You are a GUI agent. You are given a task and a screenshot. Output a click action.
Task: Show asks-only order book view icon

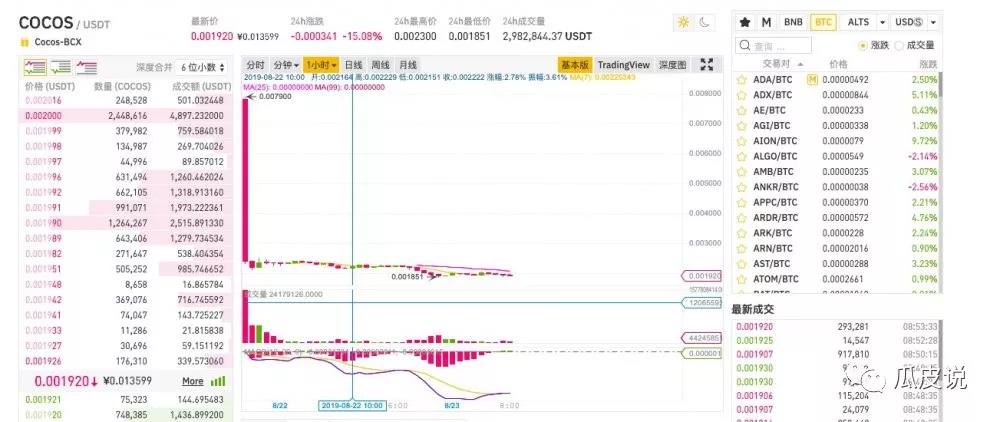pos(86,66)
